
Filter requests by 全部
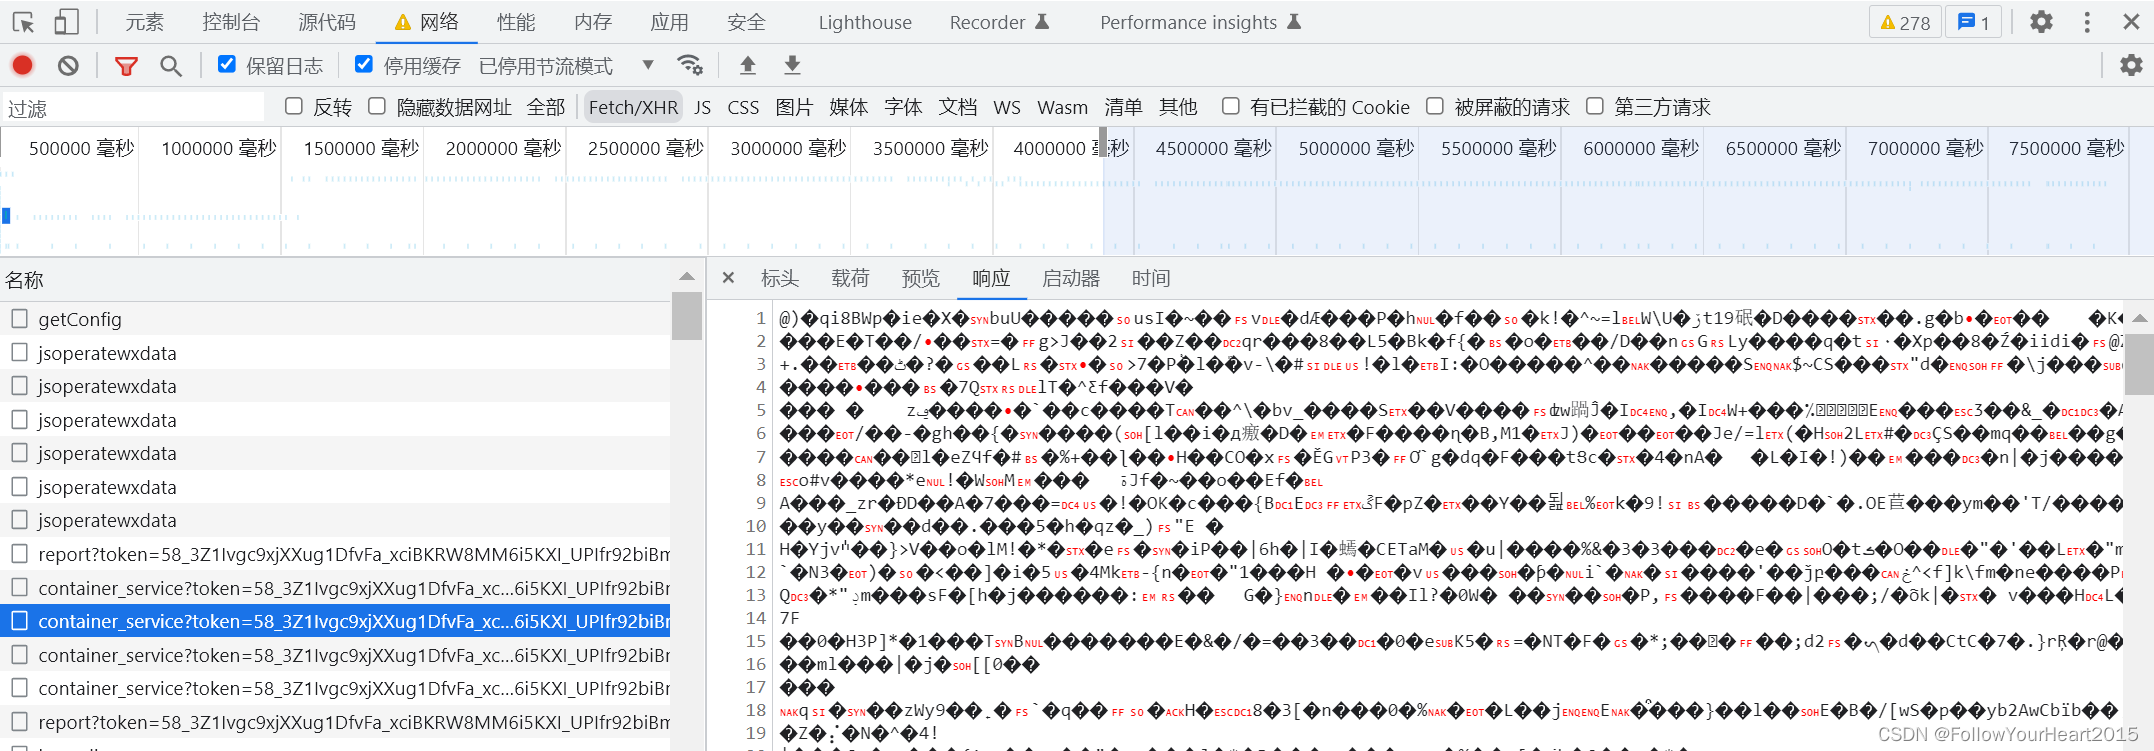[x=546, y=107]
